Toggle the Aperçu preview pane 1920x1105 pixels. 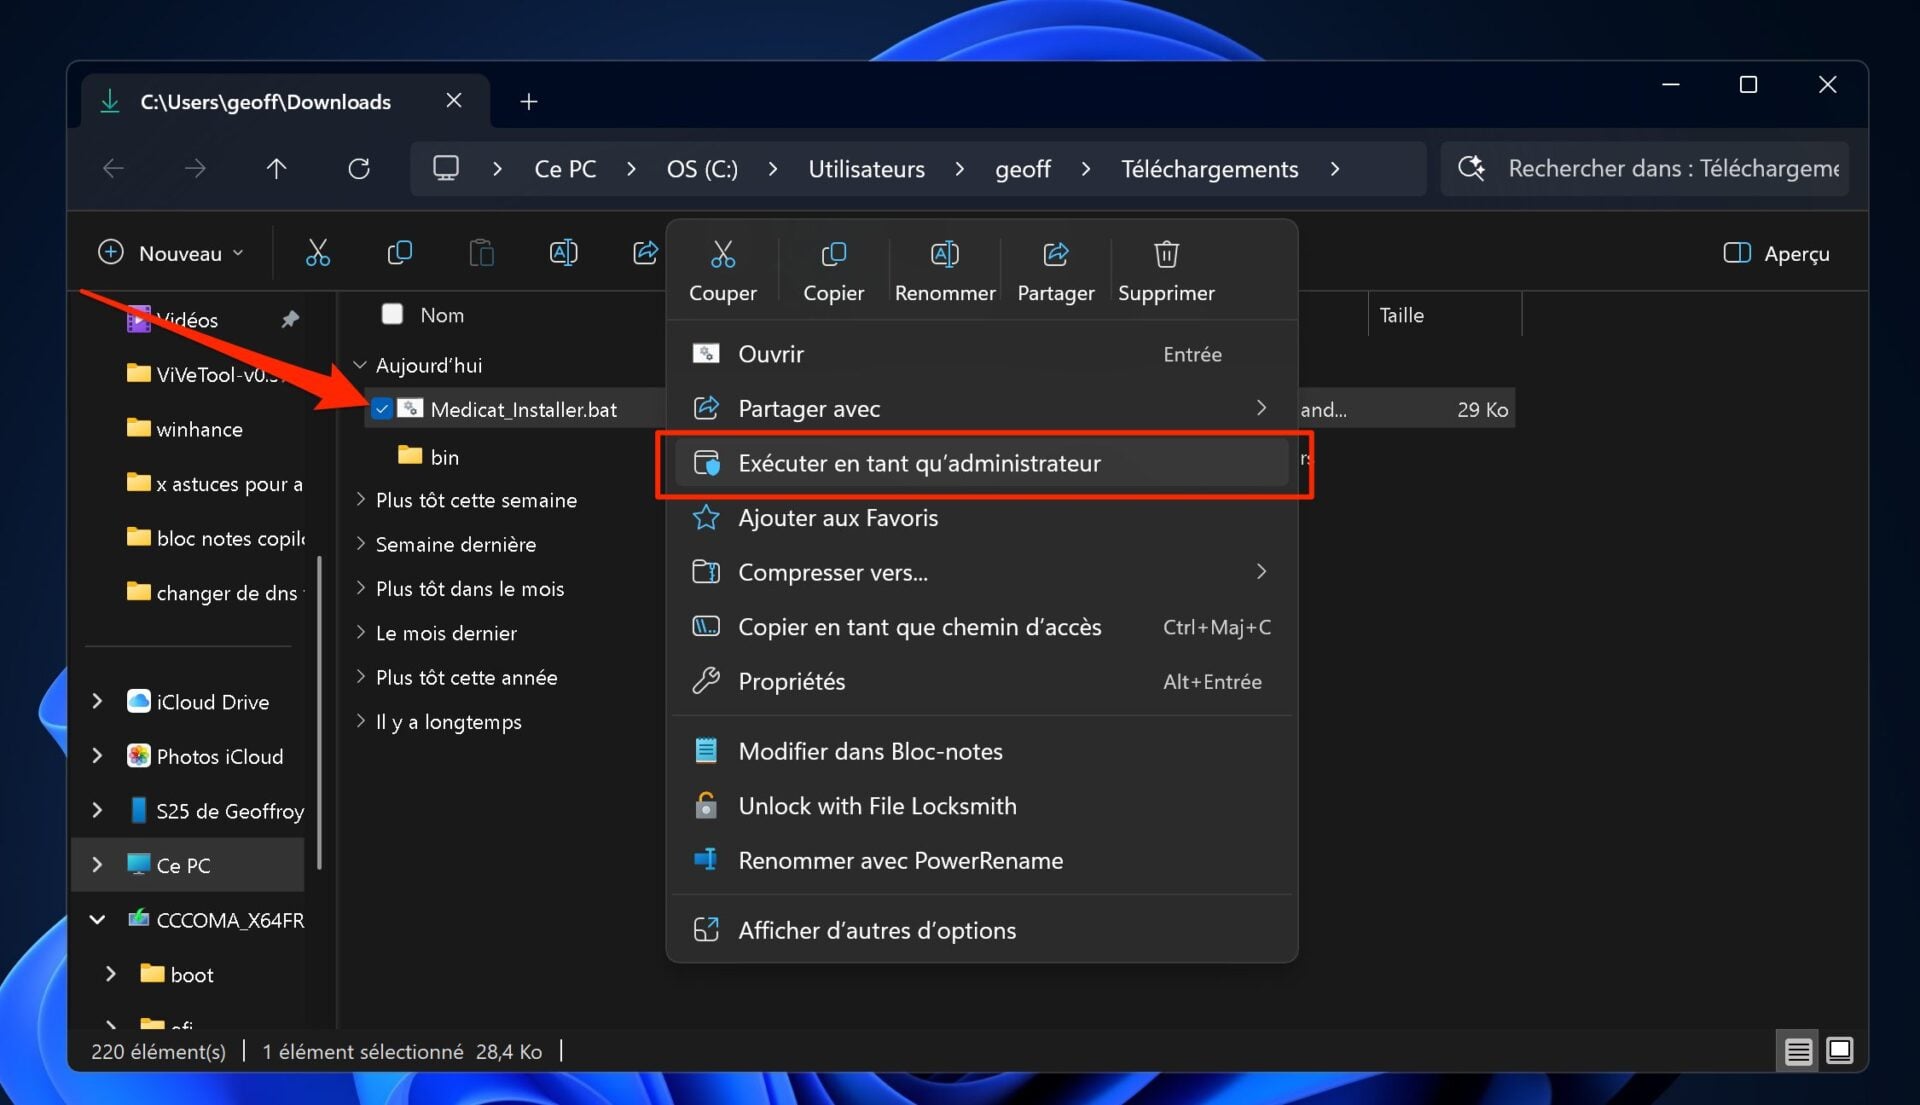pyautogui.click(x=1776, y=254)
